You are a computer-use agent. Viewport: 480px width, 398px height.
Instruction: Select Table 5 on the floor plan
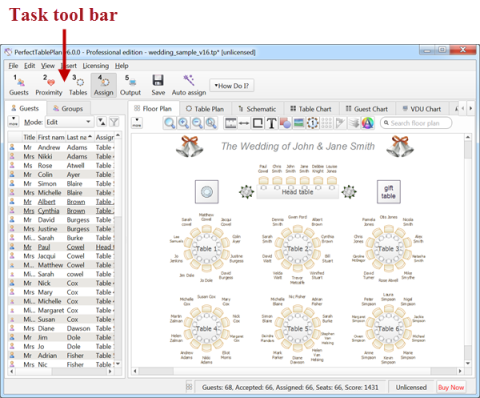(298, 329)
